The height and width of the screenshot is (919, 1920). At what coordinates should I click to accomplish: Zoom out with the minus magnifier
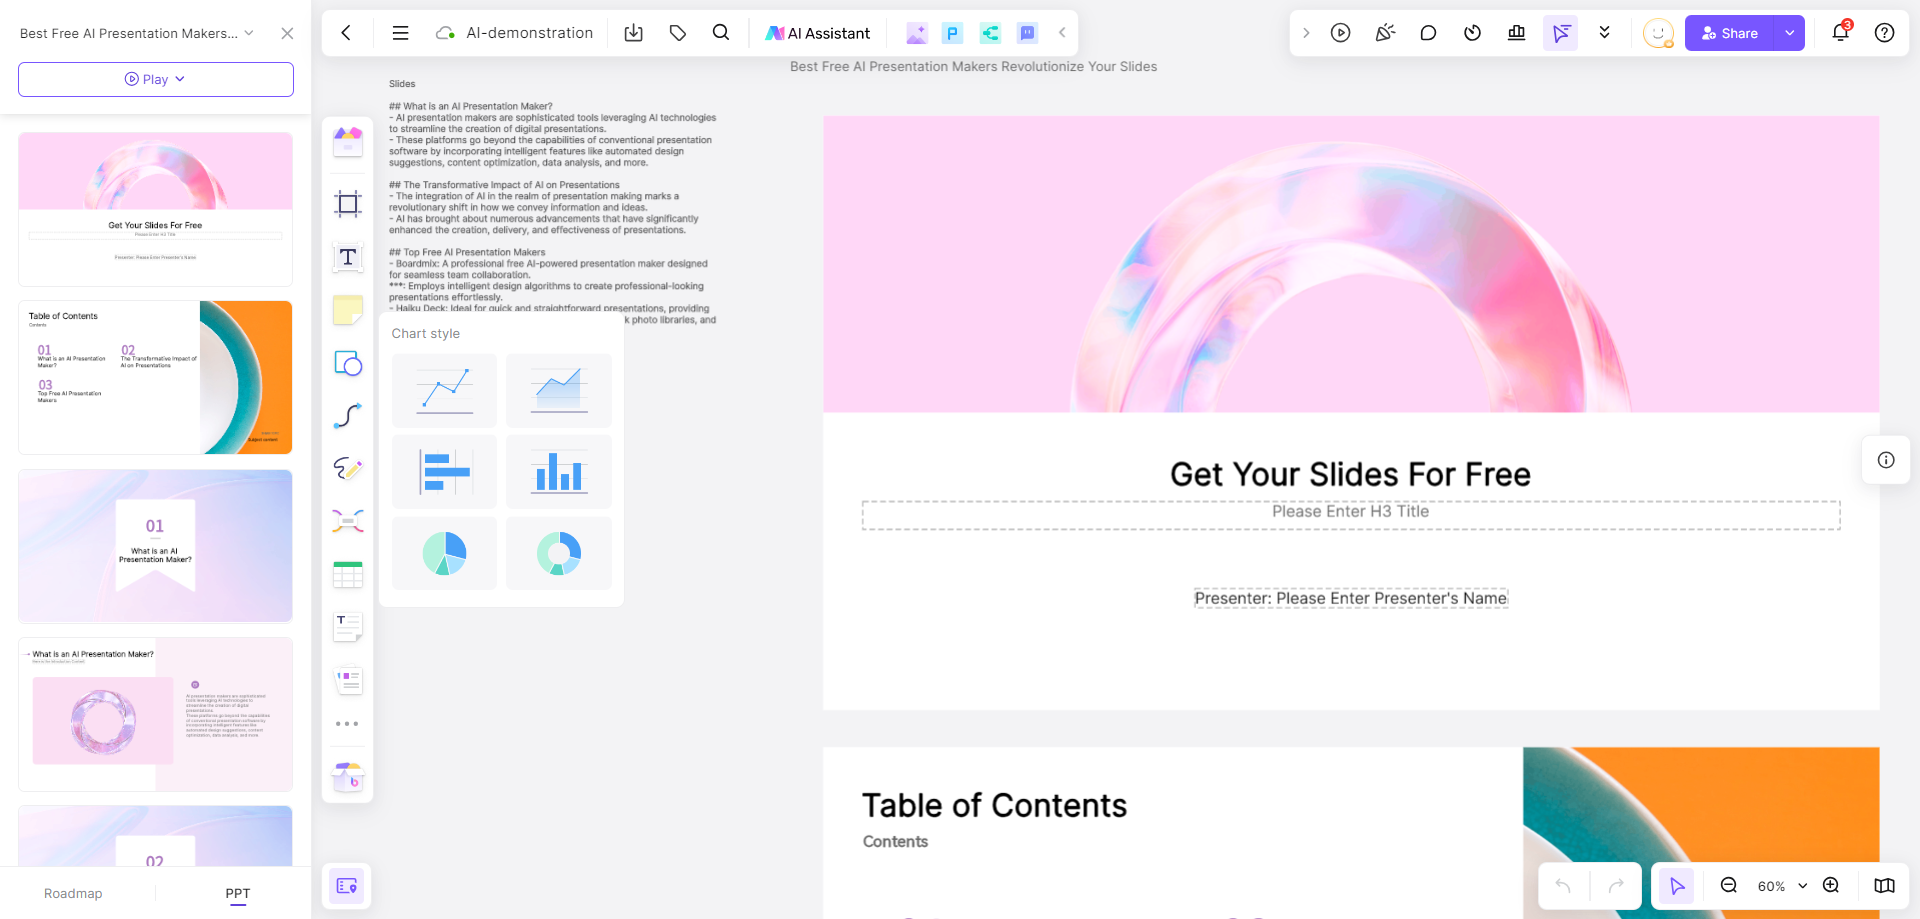pos(1728,885)
